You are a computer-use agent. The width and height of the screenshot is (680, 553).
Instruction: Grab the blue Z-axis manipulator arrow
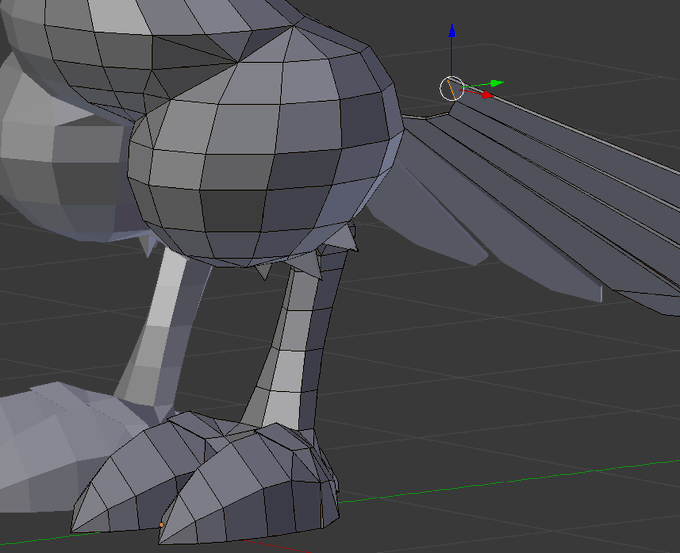(x=452, y=30)
